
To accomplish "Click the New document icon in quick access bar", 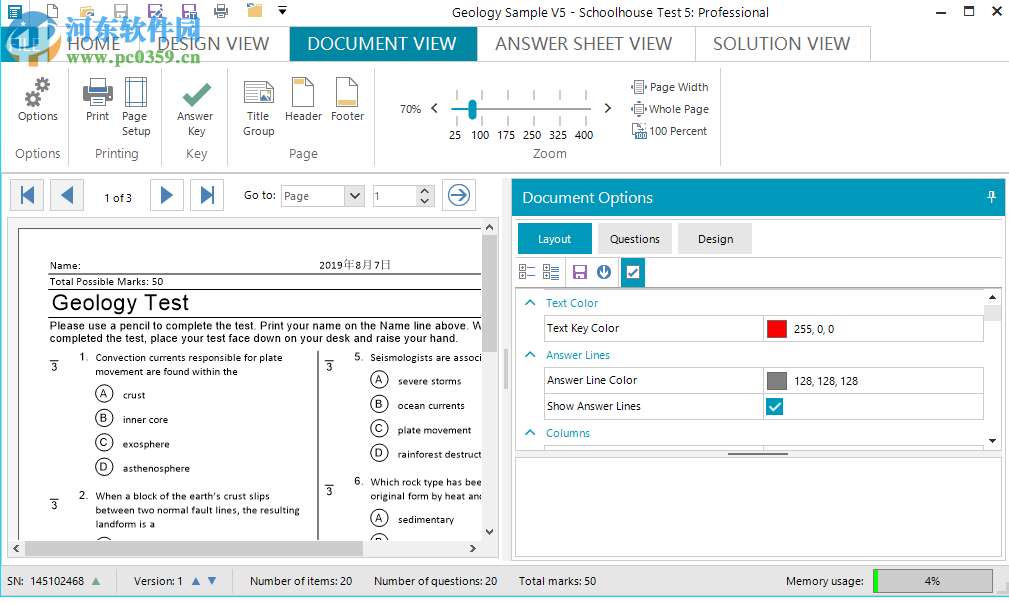I will [x=53, y=10].
